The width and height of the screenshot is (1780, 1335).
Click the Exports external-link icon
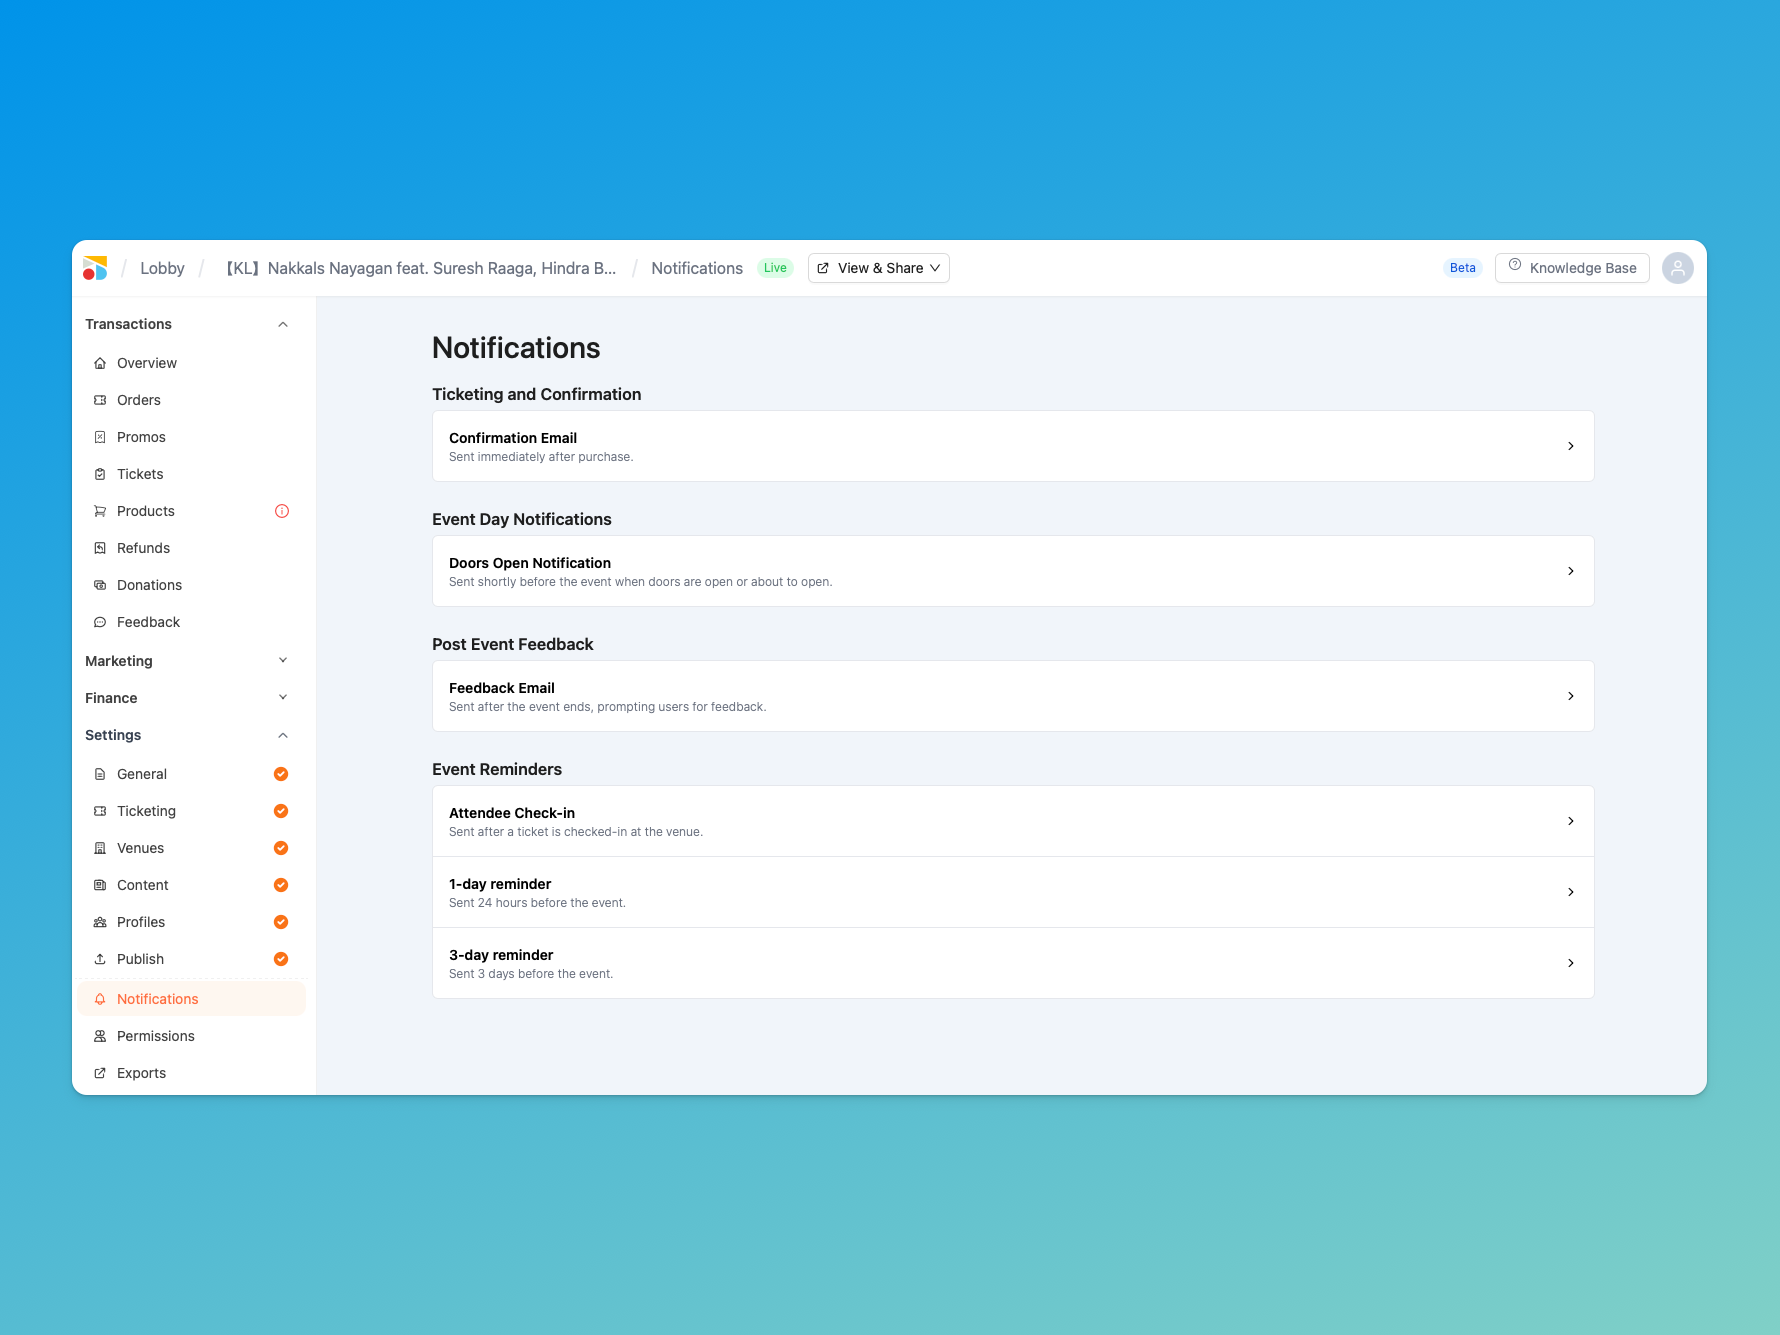point(100,1073)
